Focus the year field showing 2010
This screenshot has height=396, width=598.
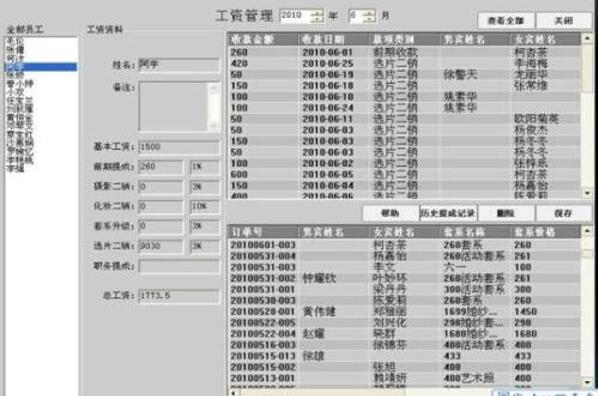tap(296, 16)
